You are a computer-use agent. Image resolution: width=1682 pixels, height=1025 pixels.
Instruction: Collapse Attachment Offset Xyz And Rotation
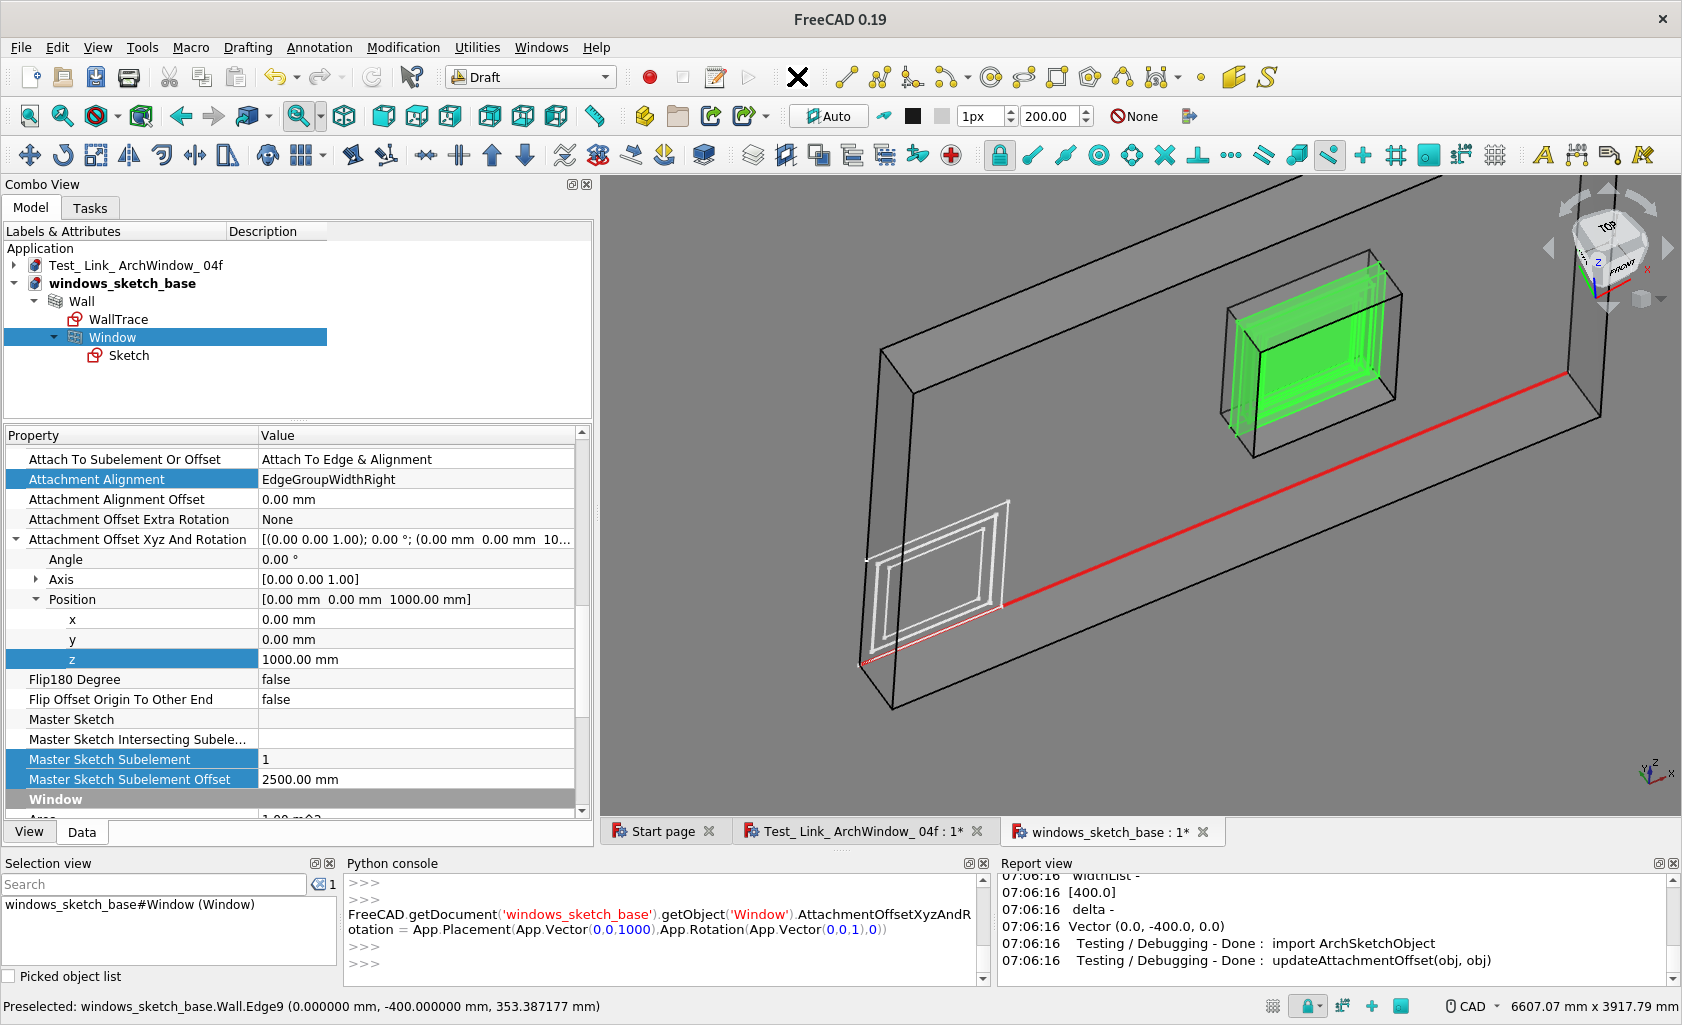coord(16,540)
